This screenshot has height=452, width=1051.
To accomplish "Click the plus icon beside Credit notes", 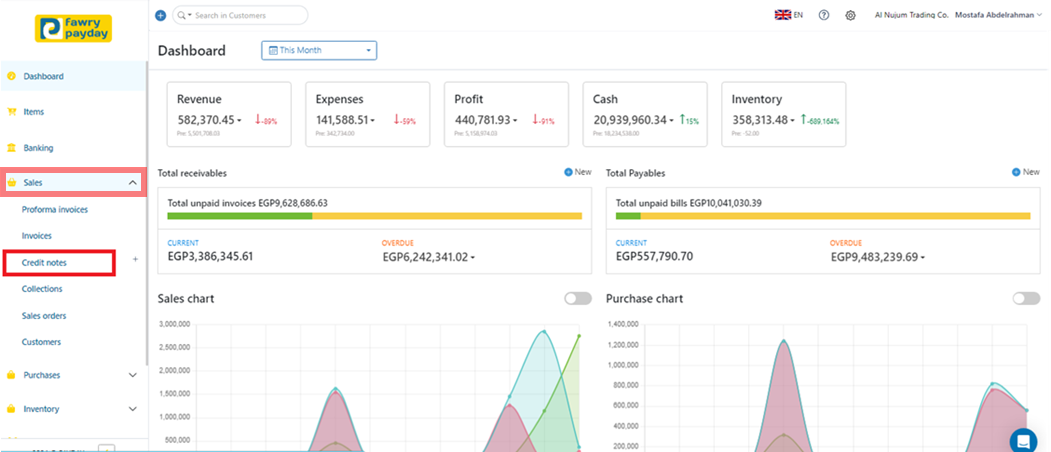I will [x=135, y=262].
